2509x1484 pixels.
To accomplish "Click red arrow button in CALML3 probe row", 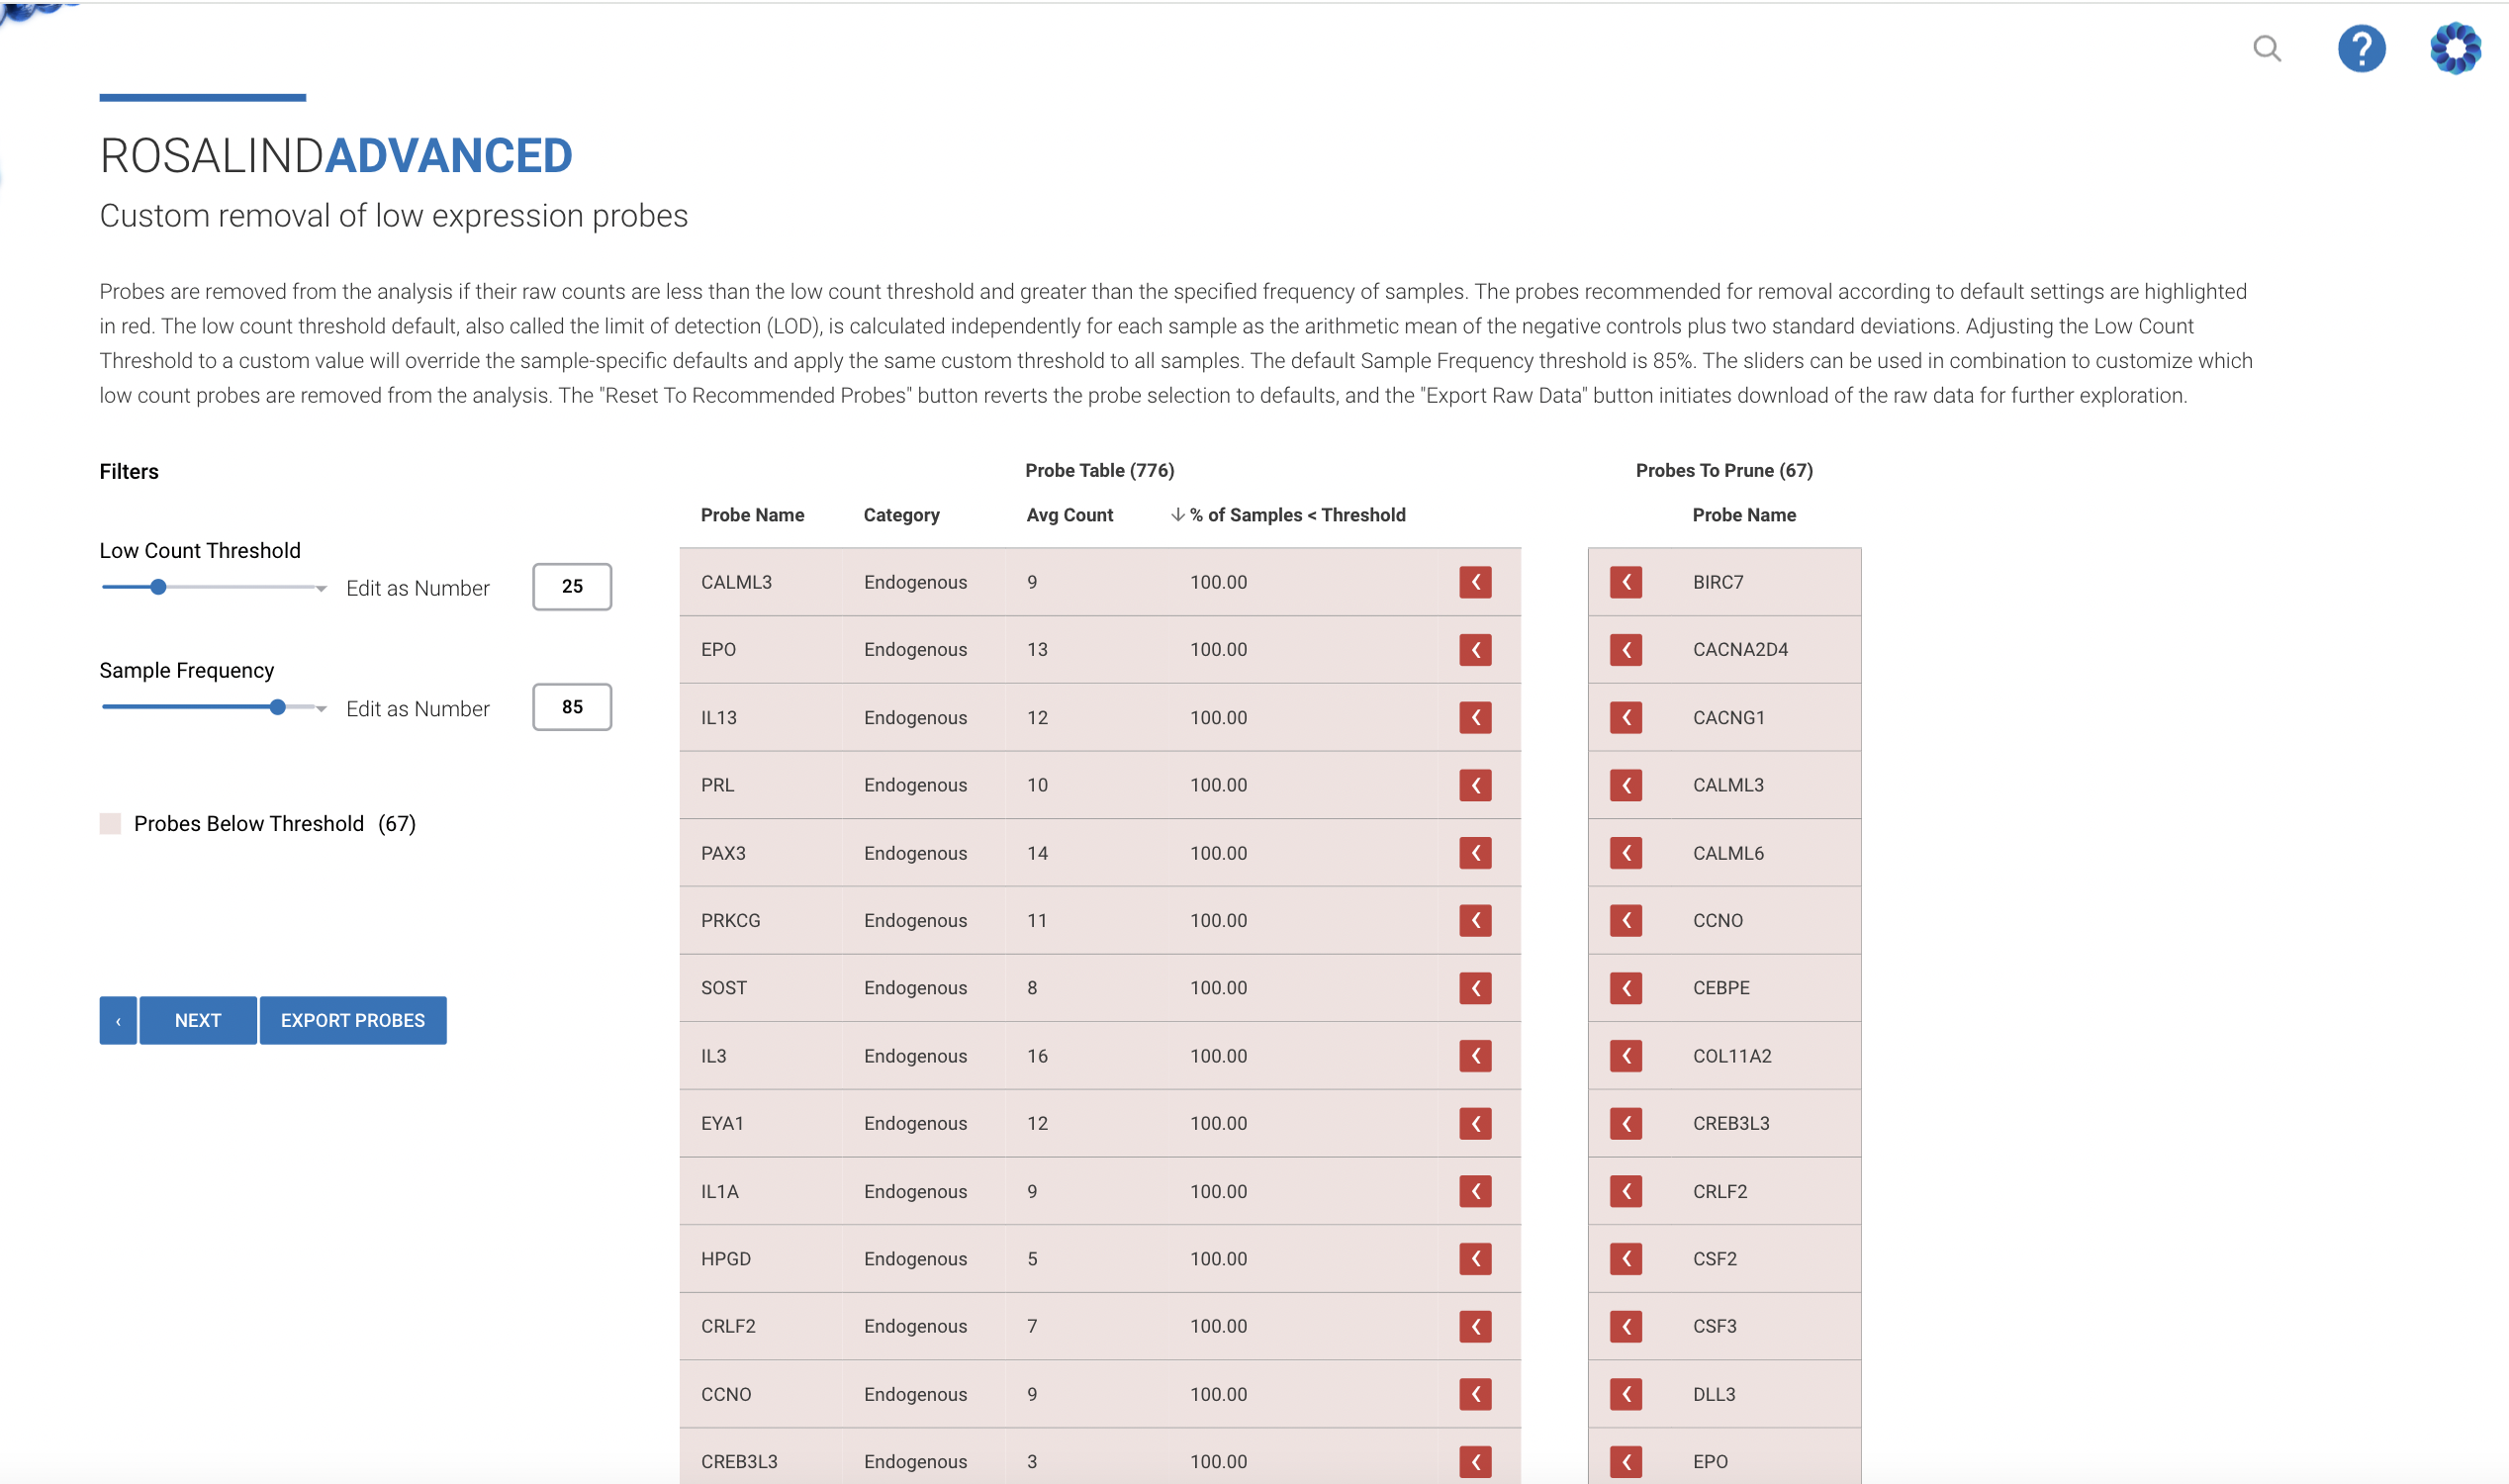I will pyautogui.click(x=1475, y=582).
